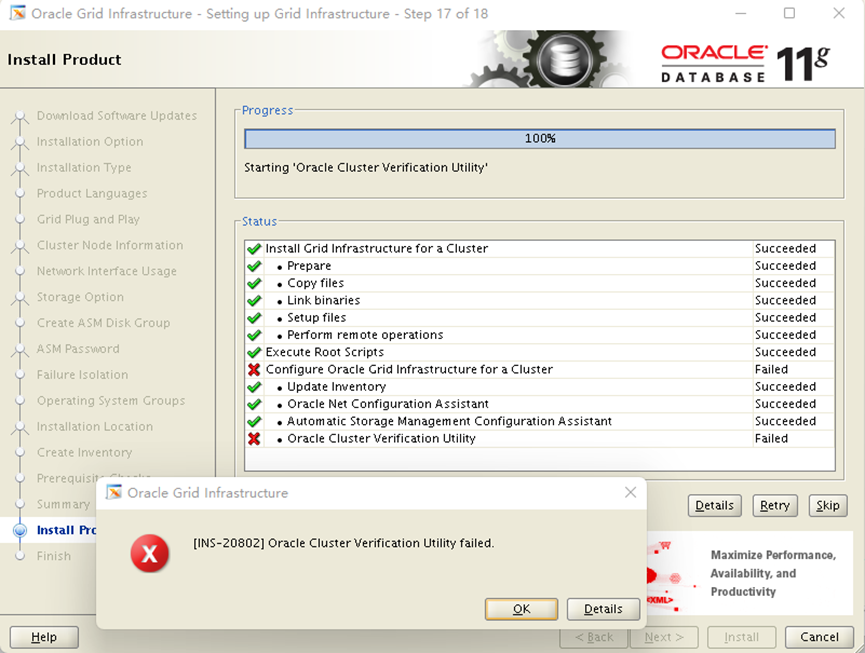
Task: Open the Network Interface Usage step
Action: click(106, 271)
